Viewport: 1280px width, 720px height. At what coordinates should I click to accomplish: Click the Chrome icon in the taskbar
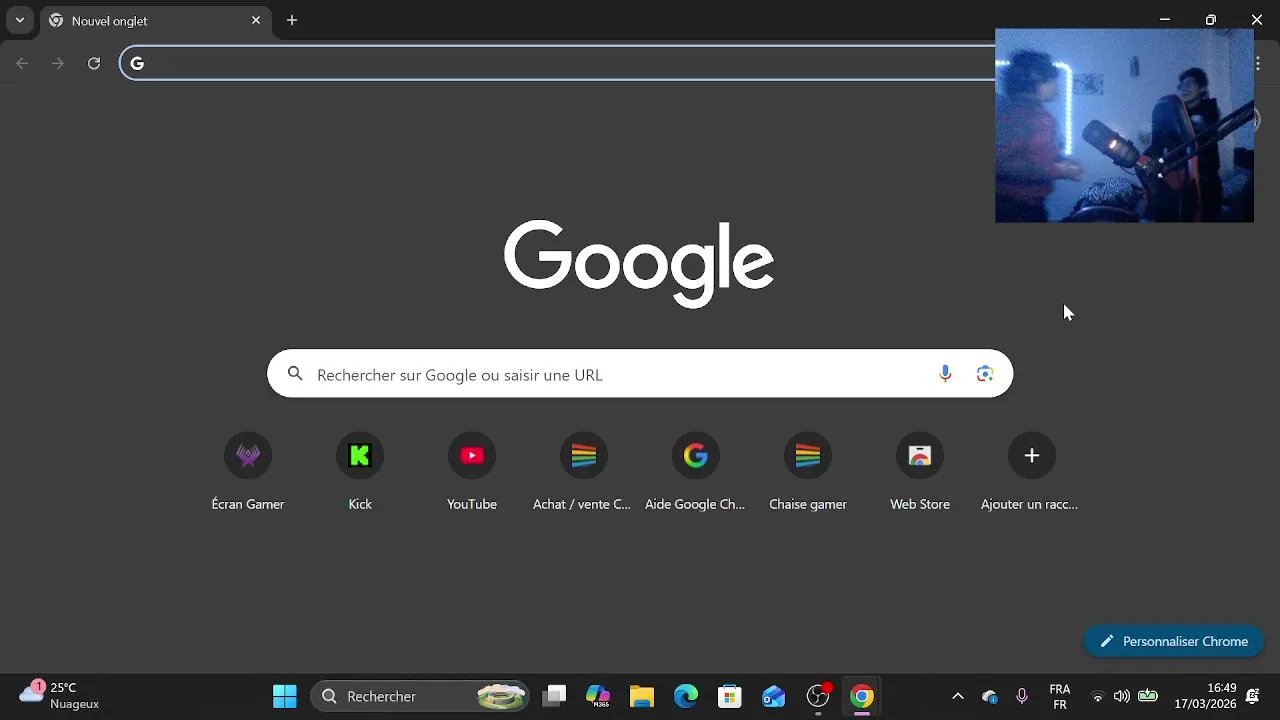(x=862, y=696)
